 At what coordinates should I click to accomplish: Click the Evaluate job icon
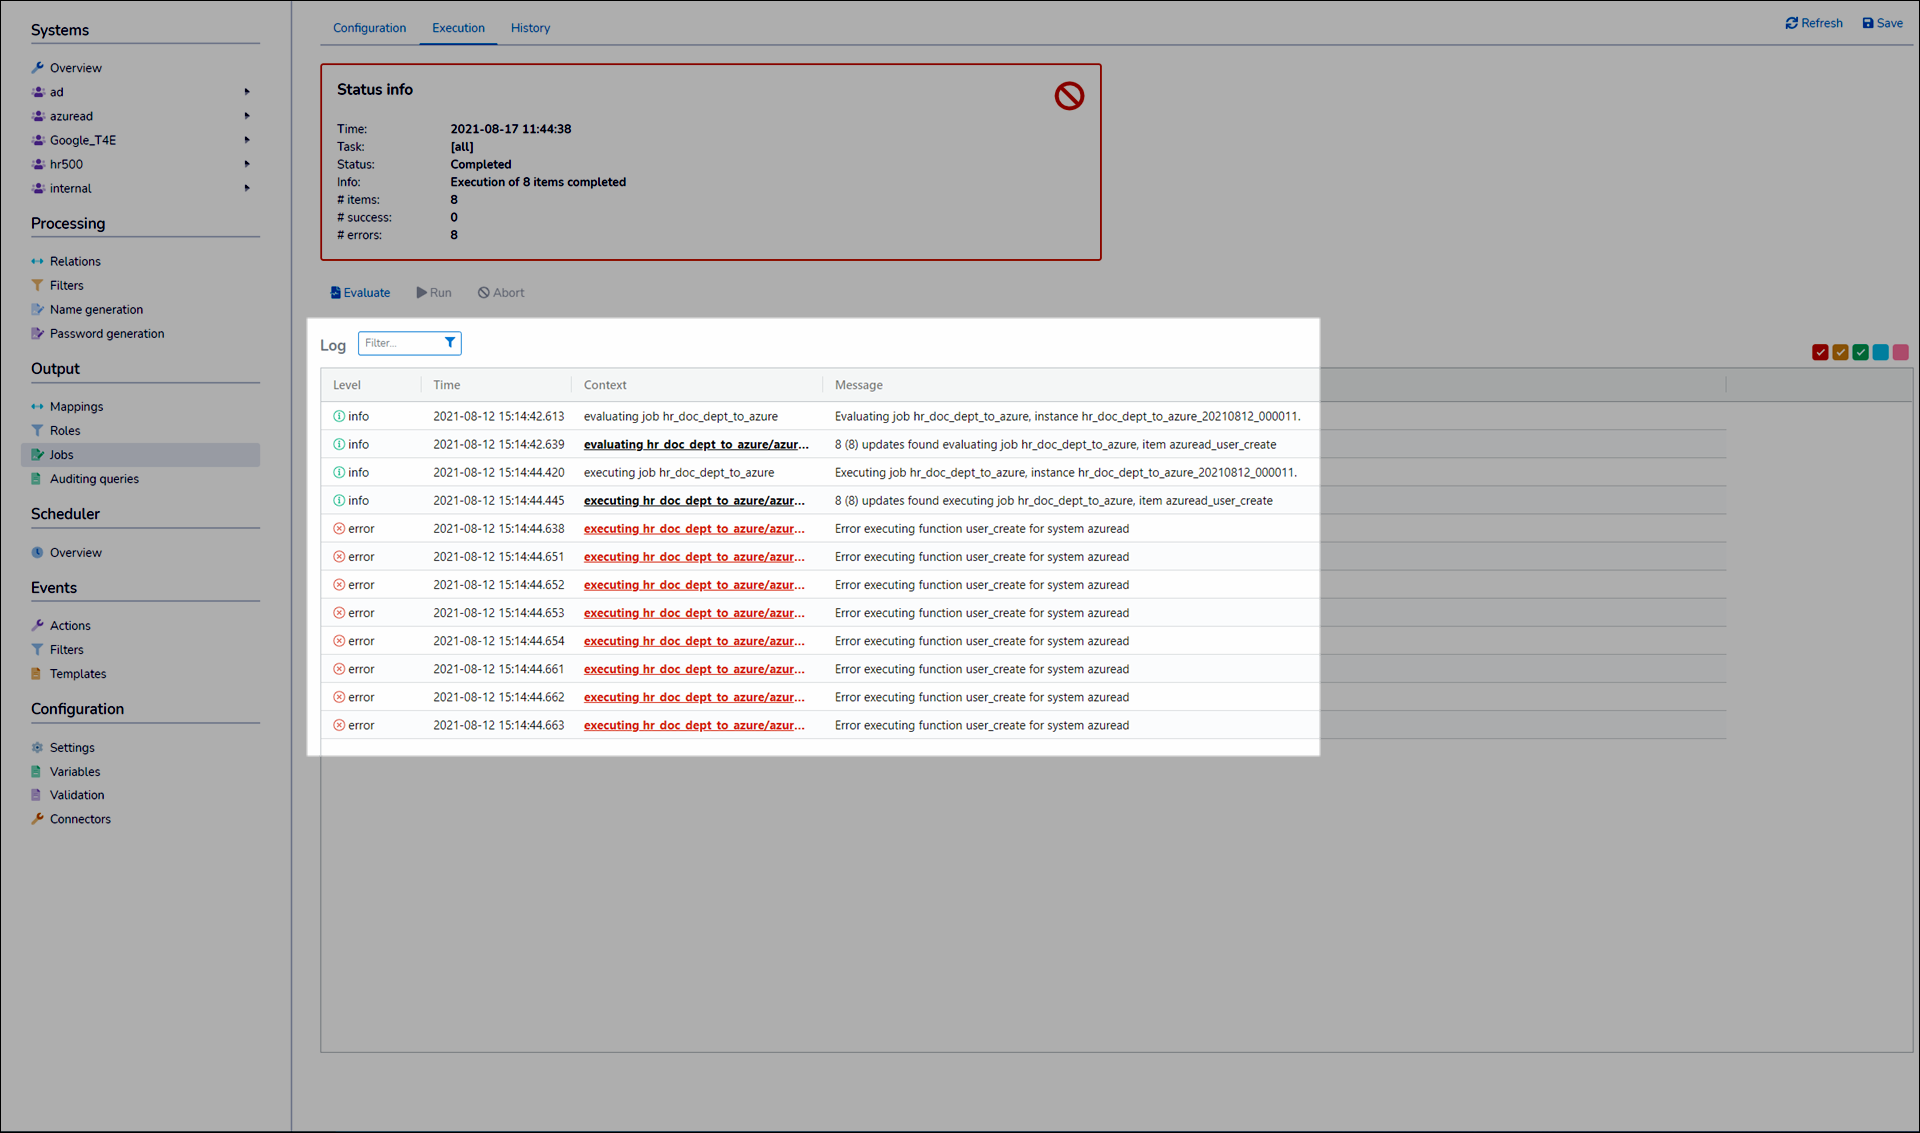pyautogui.click(x=335, y=293)
